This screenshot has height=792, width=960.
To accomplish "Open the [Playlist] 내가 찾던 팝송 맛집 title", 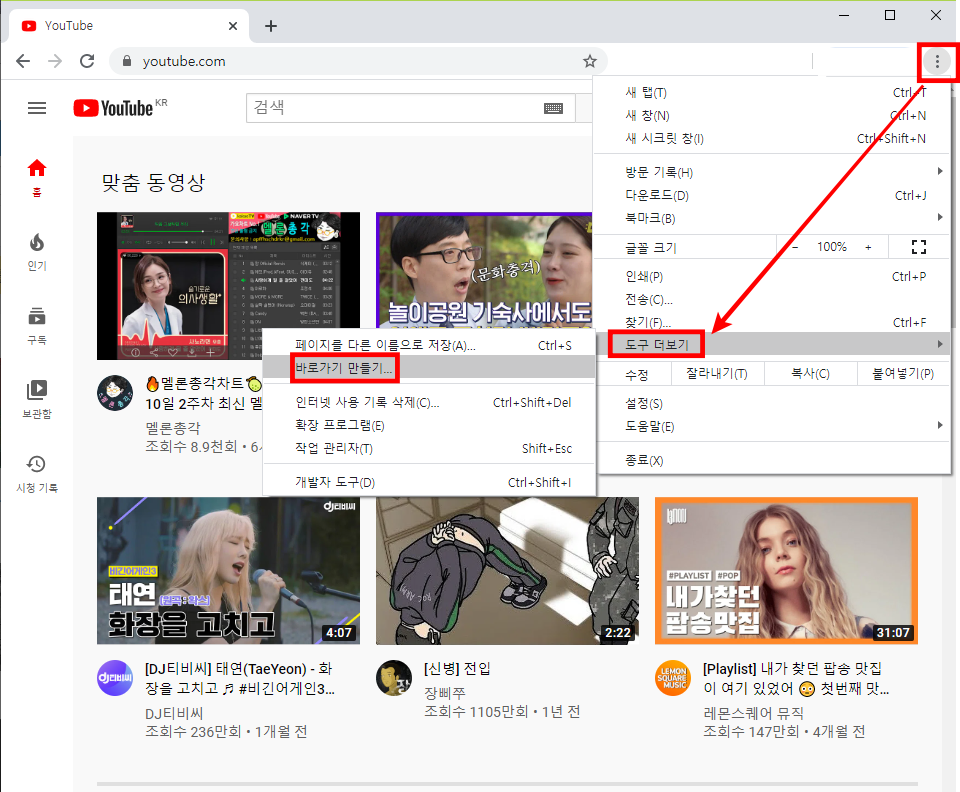I will point(795,678).
